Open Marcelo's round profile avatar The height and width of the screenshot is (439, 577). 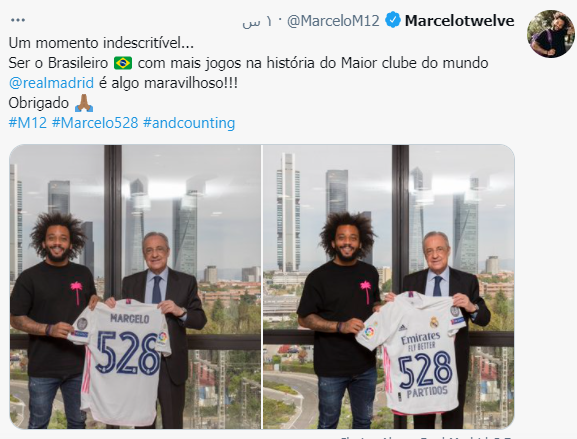tap(551, 33)
